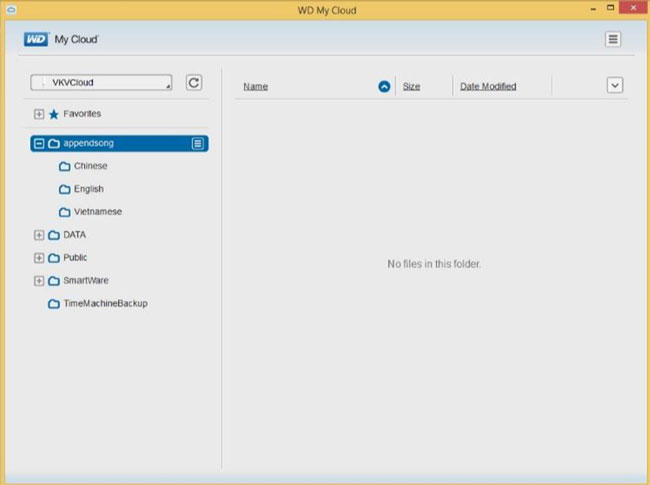This screenshot has width=650, height=485.
Task: Expand the column options chevron dropdown
Action: pos(615,86)
